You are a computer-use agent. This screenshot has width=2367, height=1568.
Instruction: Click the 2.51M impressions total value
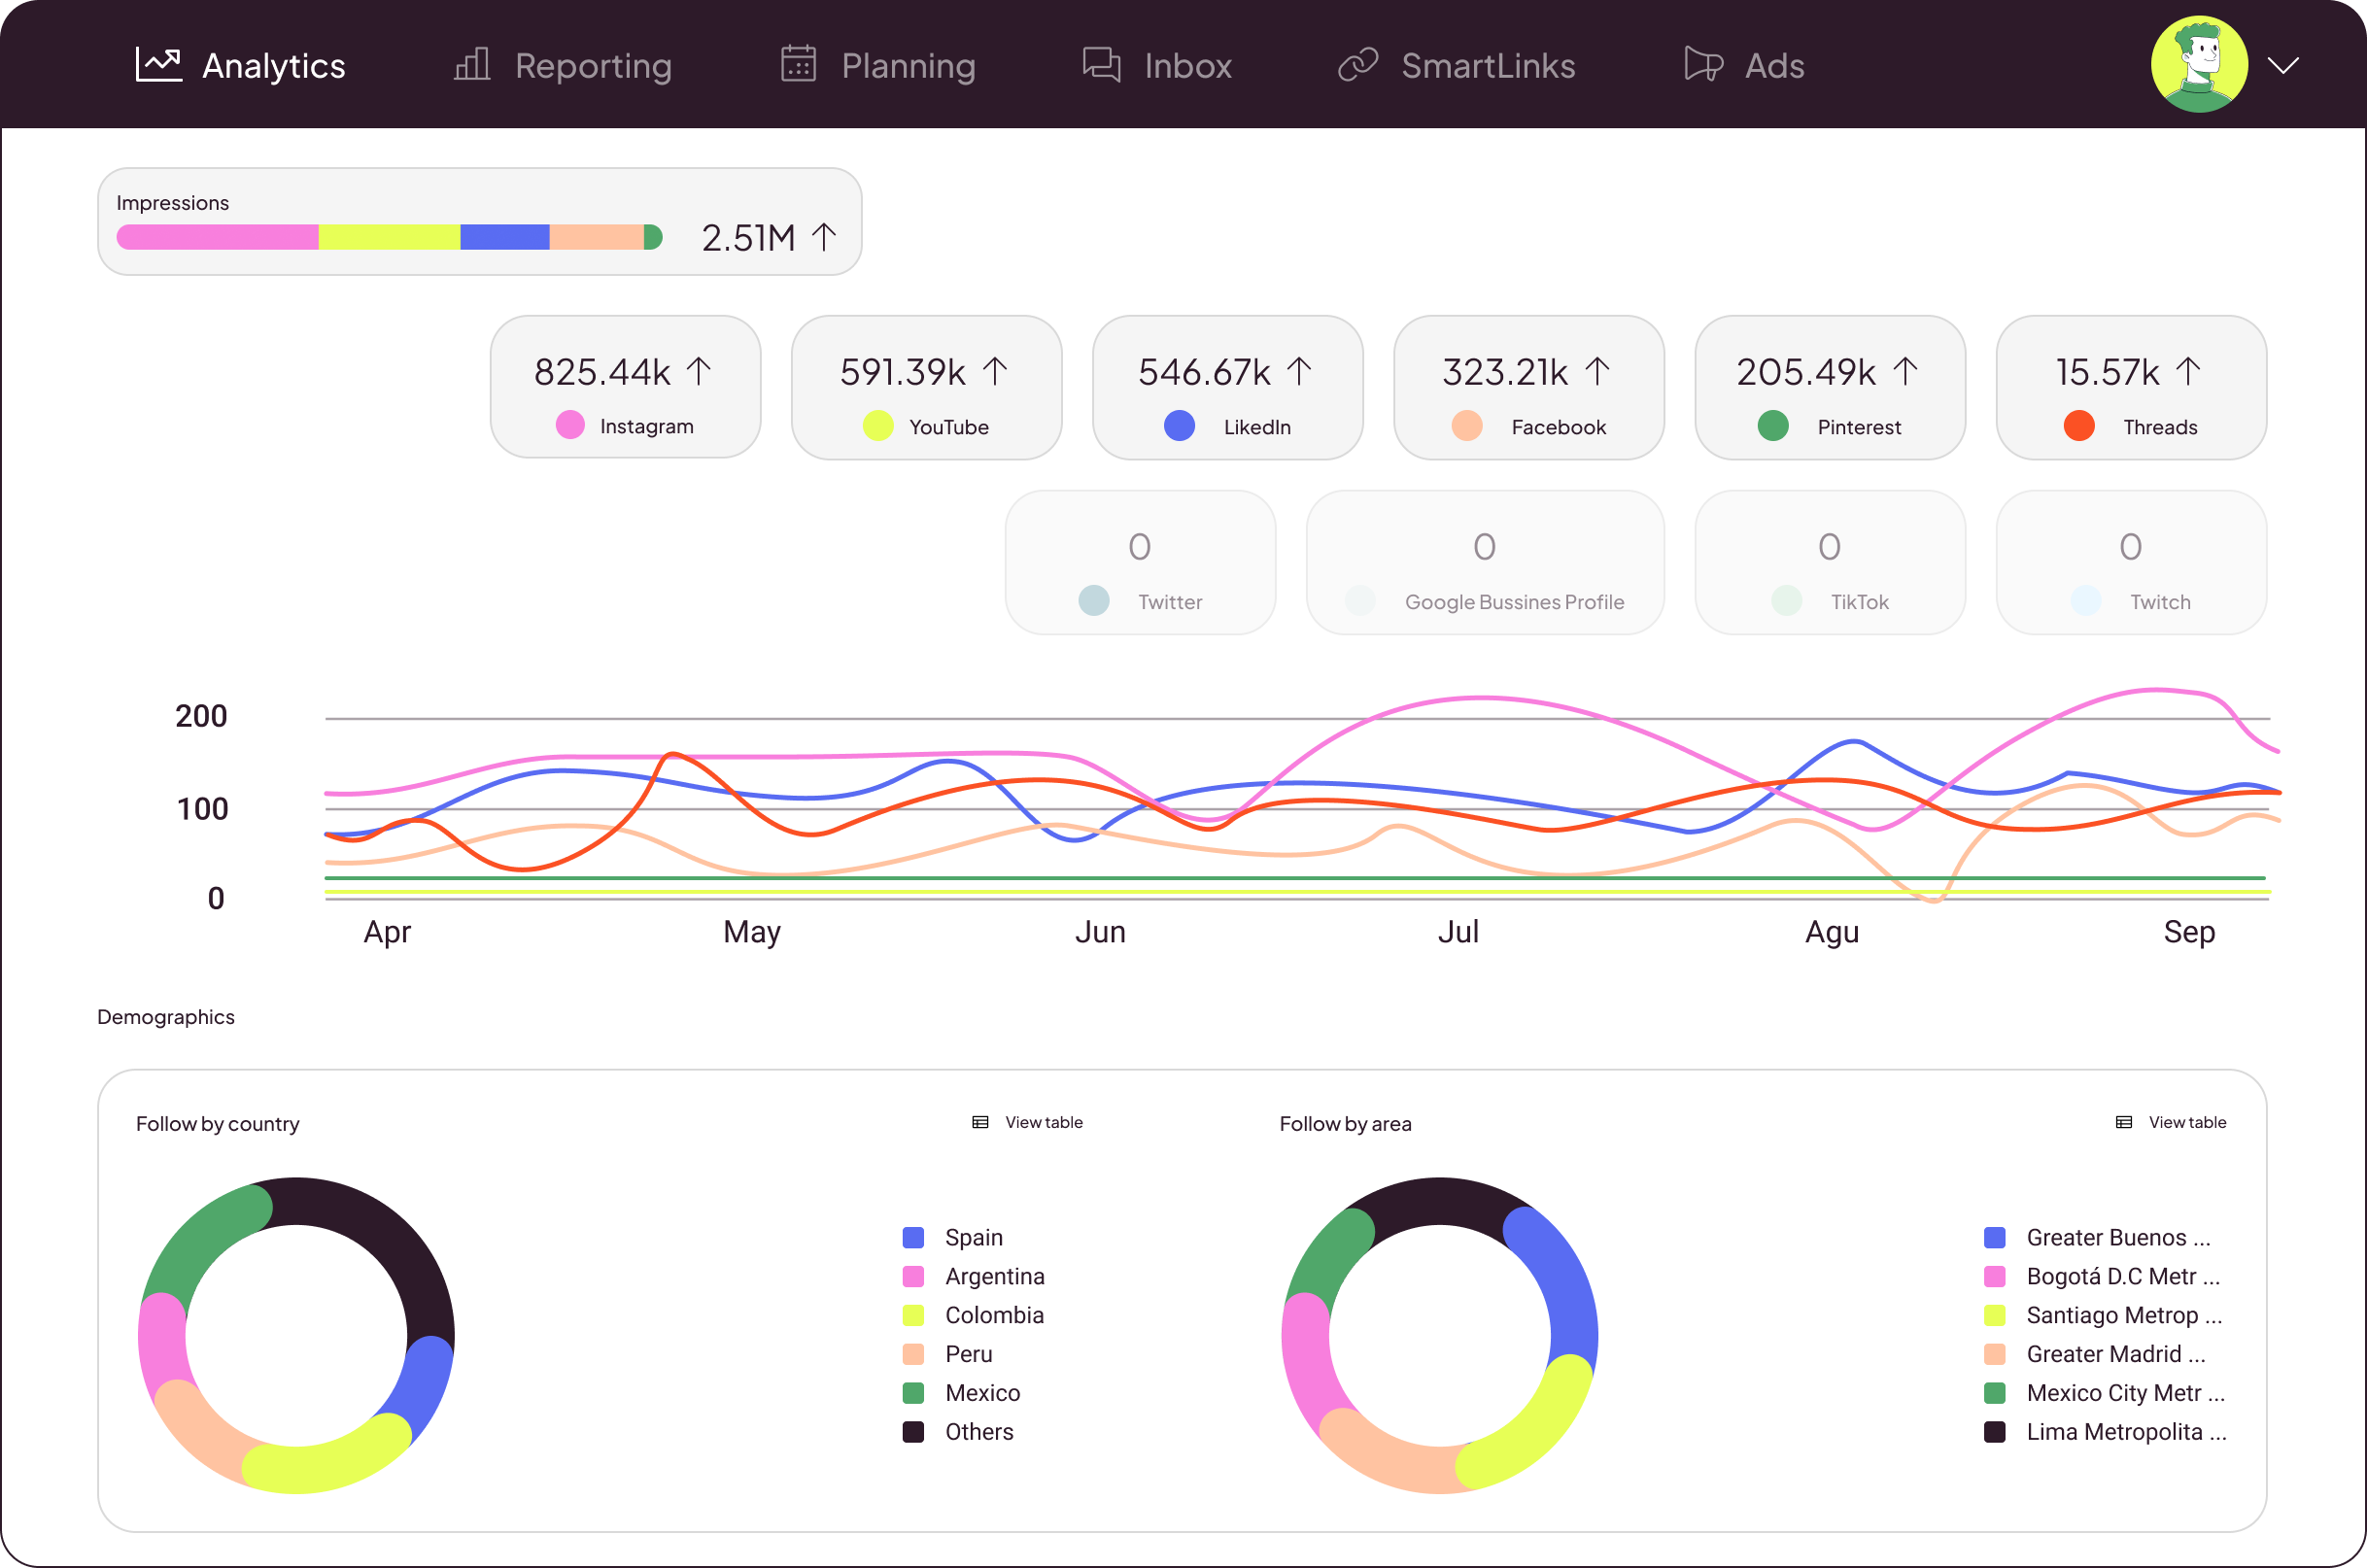749,238
